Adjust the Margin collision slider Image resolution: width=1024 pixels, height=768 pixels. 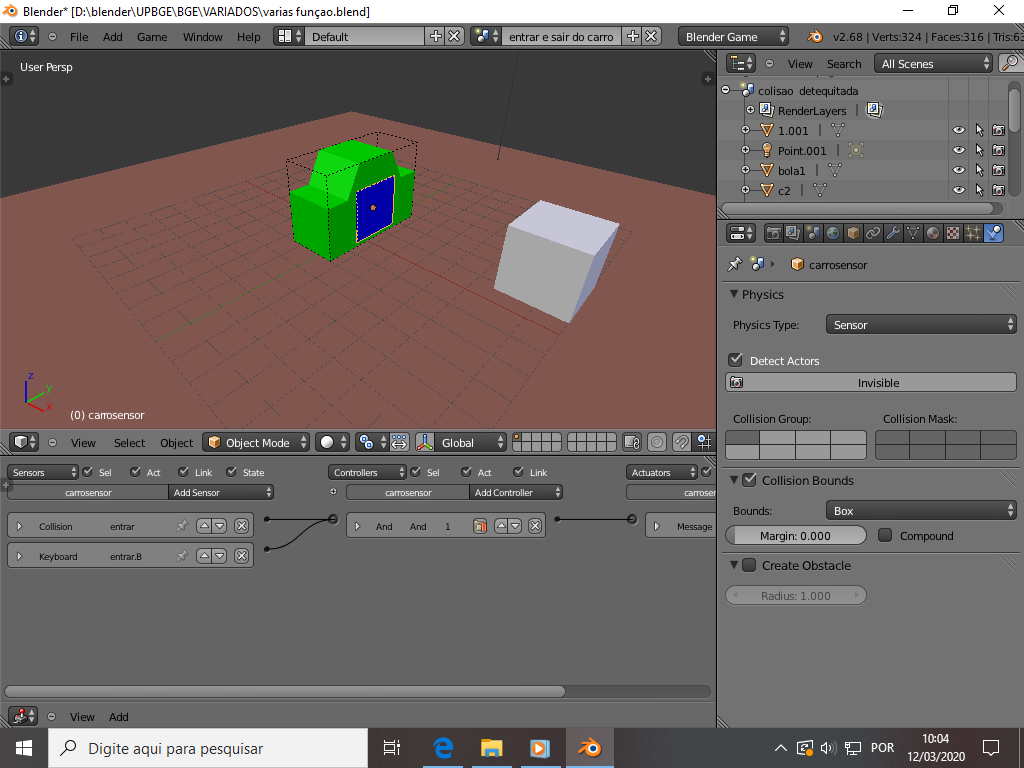(795, 535)
